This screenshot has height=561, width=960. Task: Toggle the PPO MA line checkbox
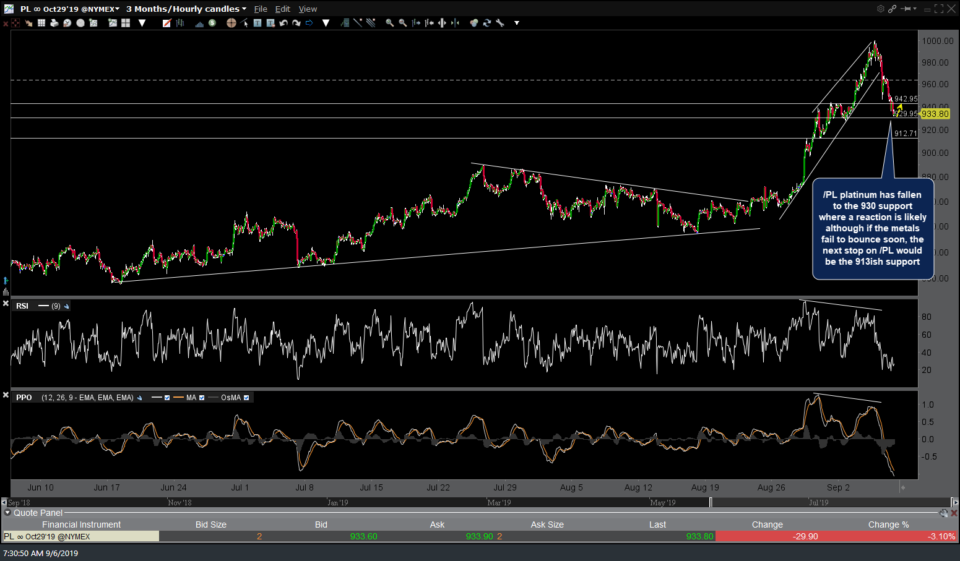[x=202, y=397]
